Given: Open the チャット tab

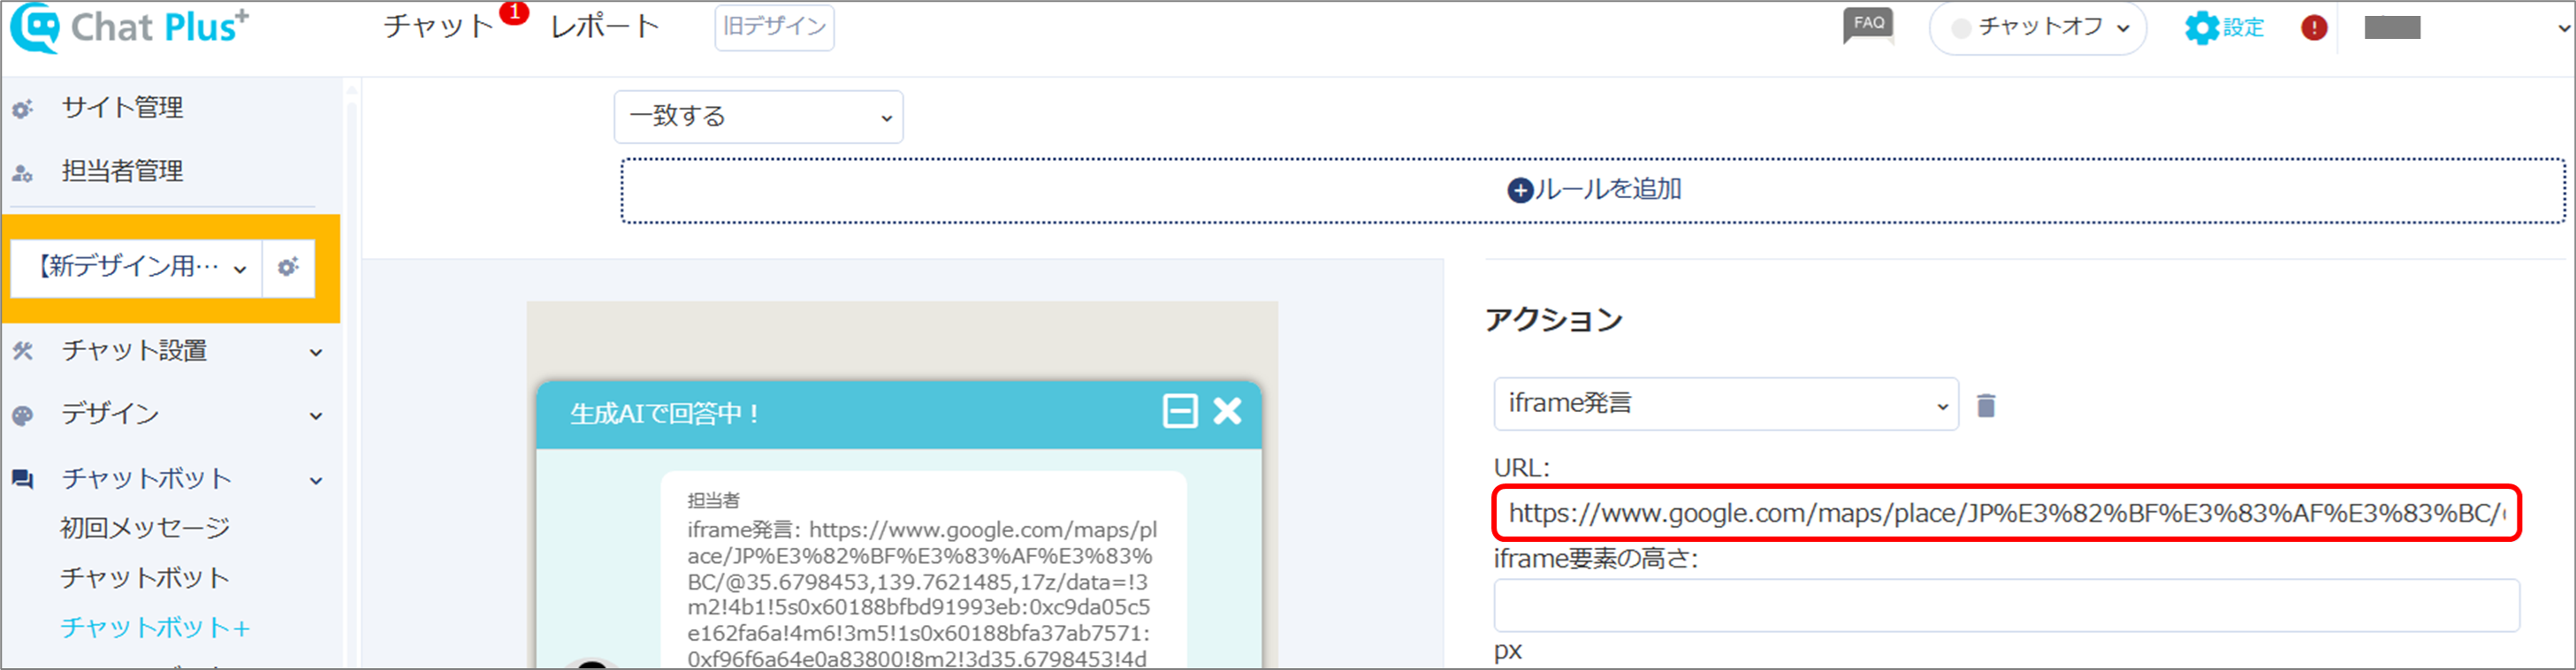Looking at the screenshot, I should coord(438,27).
